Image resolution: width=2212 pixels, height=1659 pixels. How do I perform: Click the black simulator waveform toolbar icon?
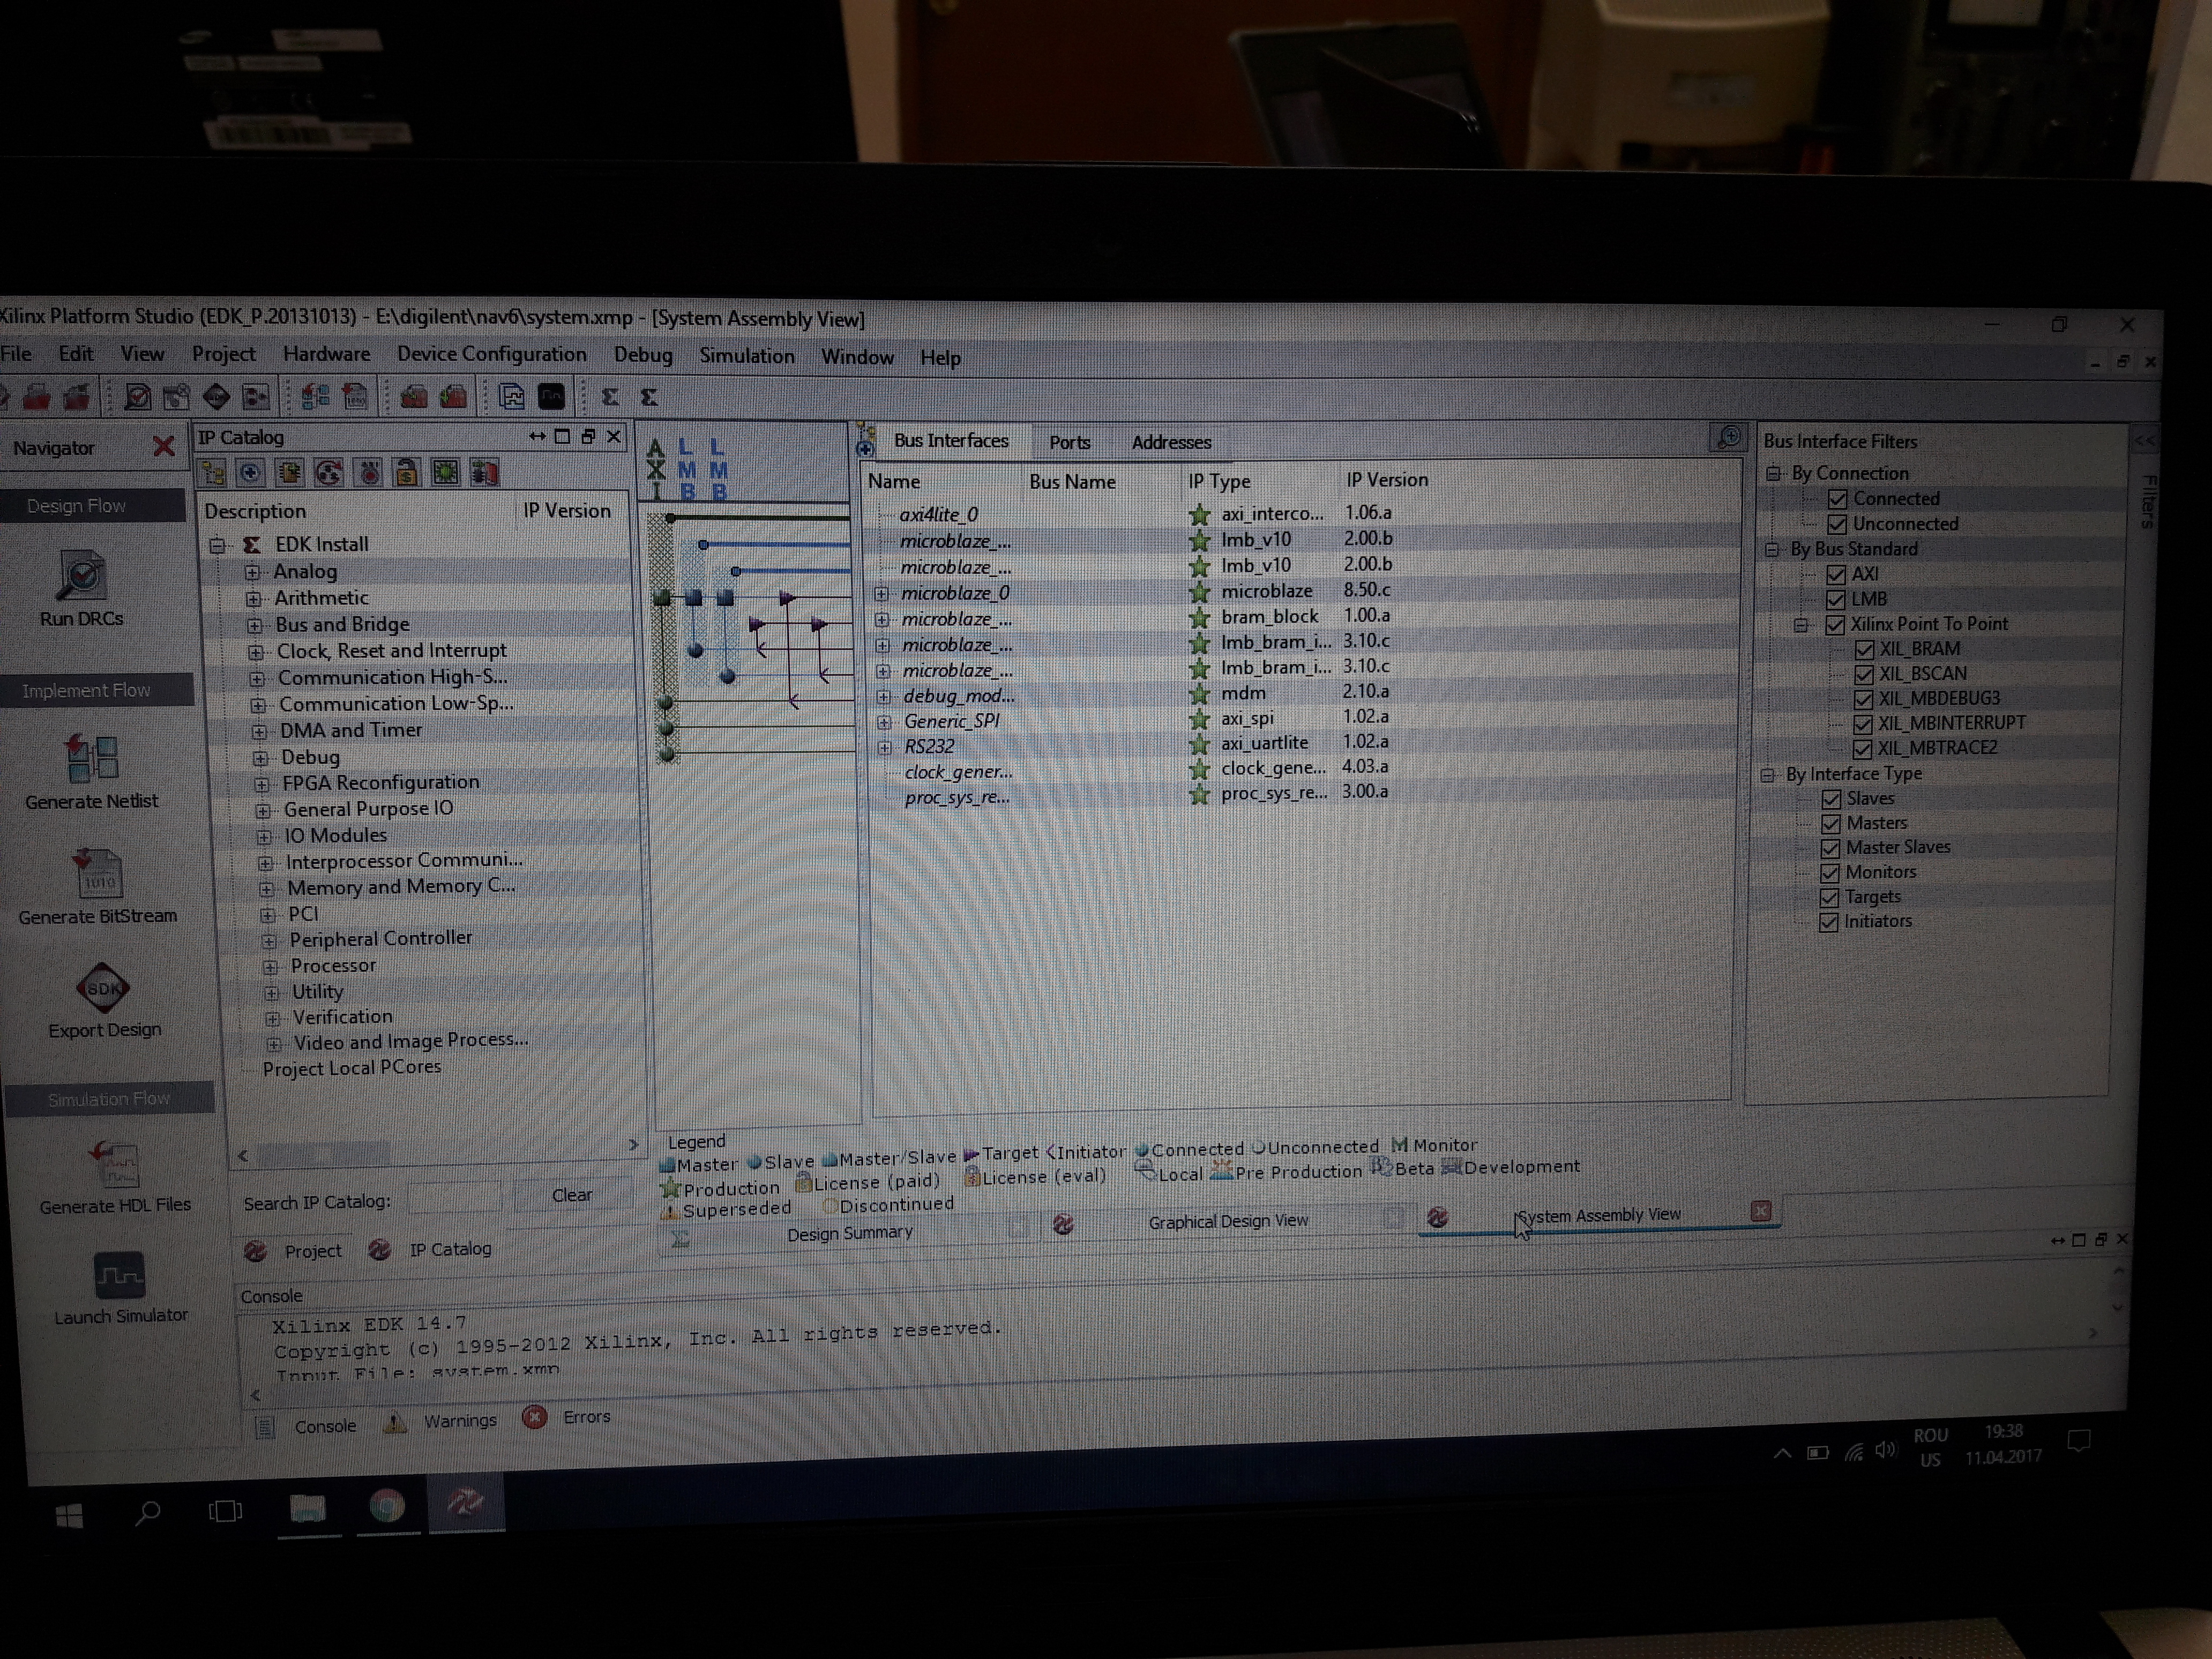[551, 397]
